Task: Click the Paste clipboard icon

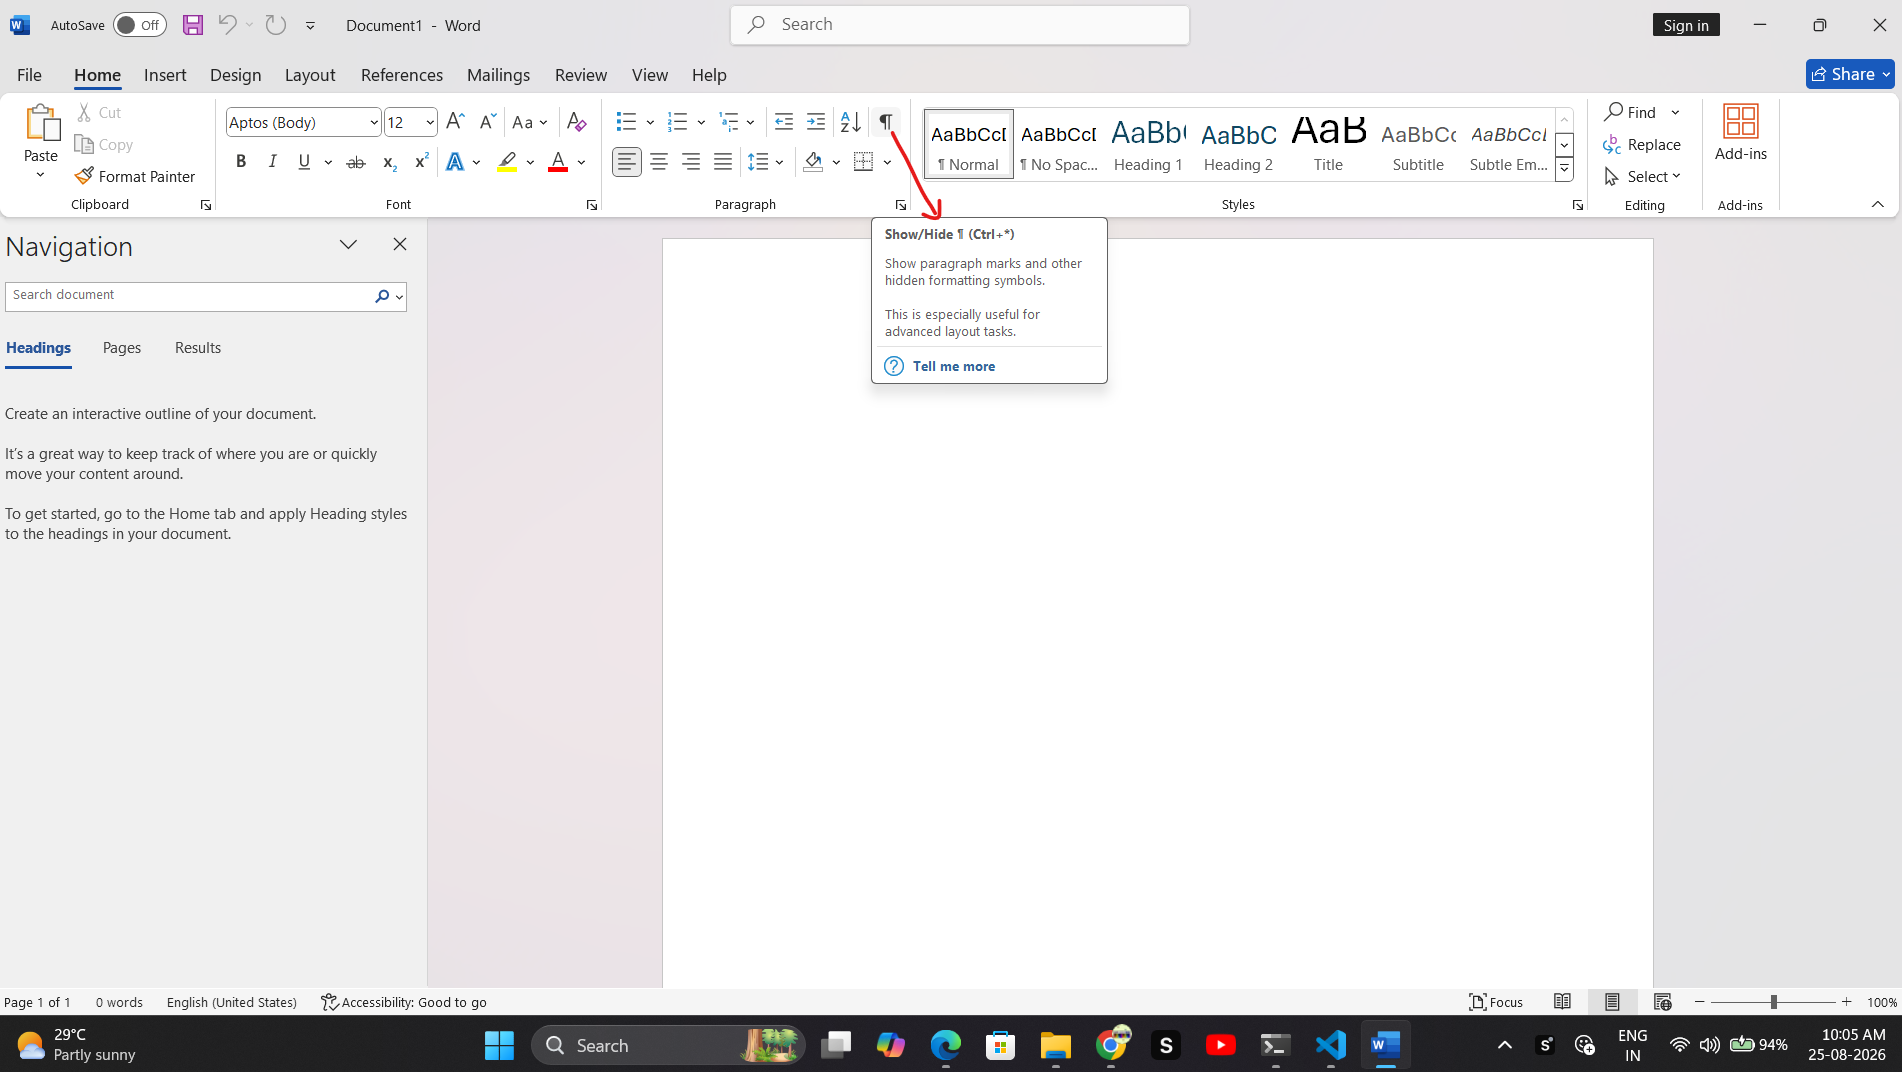Action: (41, 123)
